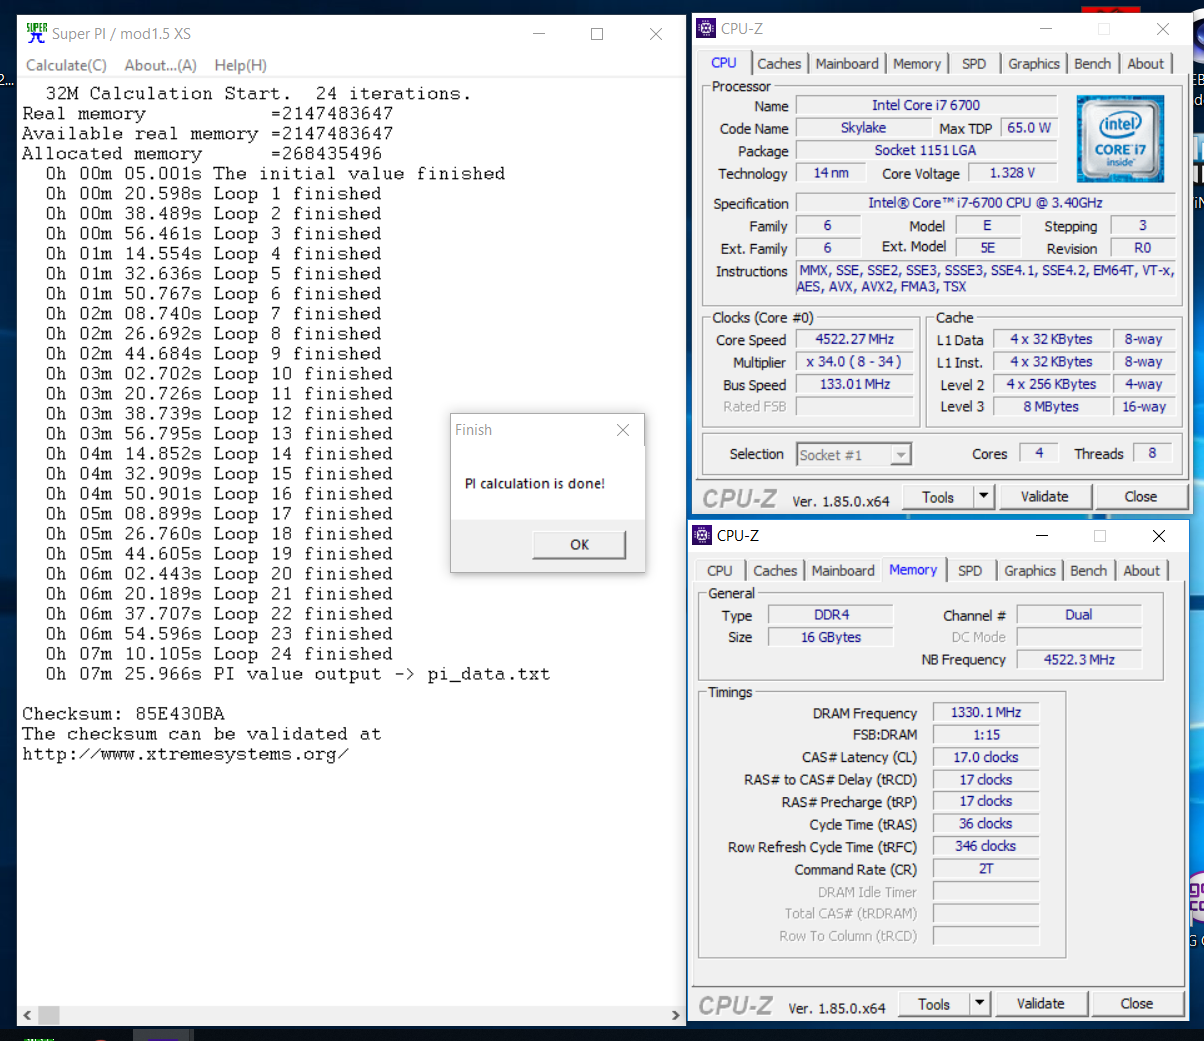
Task: Click Tools button in lower CPU-Z window
Action: [934, 1004]
